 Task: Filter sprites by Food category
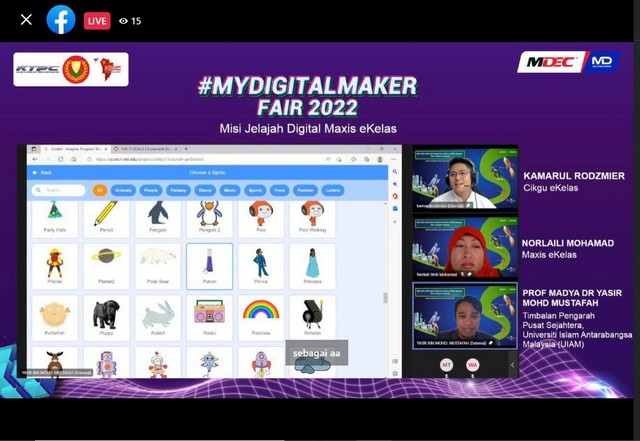(x=280, y=190)
